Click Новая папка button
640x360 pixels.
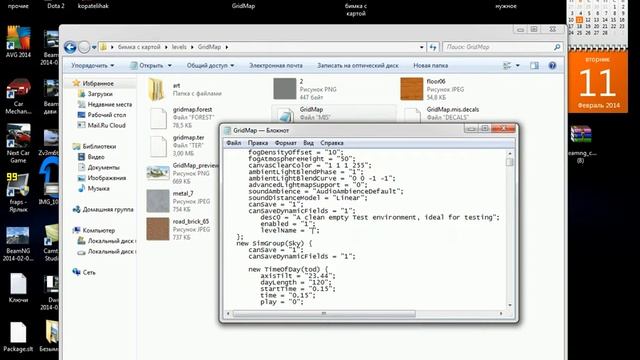tap(431, 65)
